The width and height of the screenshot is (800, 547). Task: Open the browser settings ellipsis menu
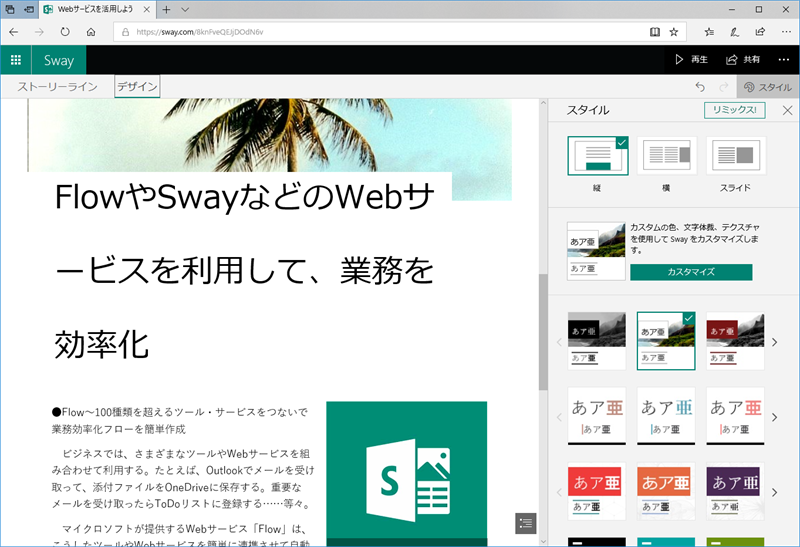(x=786, y=32)
